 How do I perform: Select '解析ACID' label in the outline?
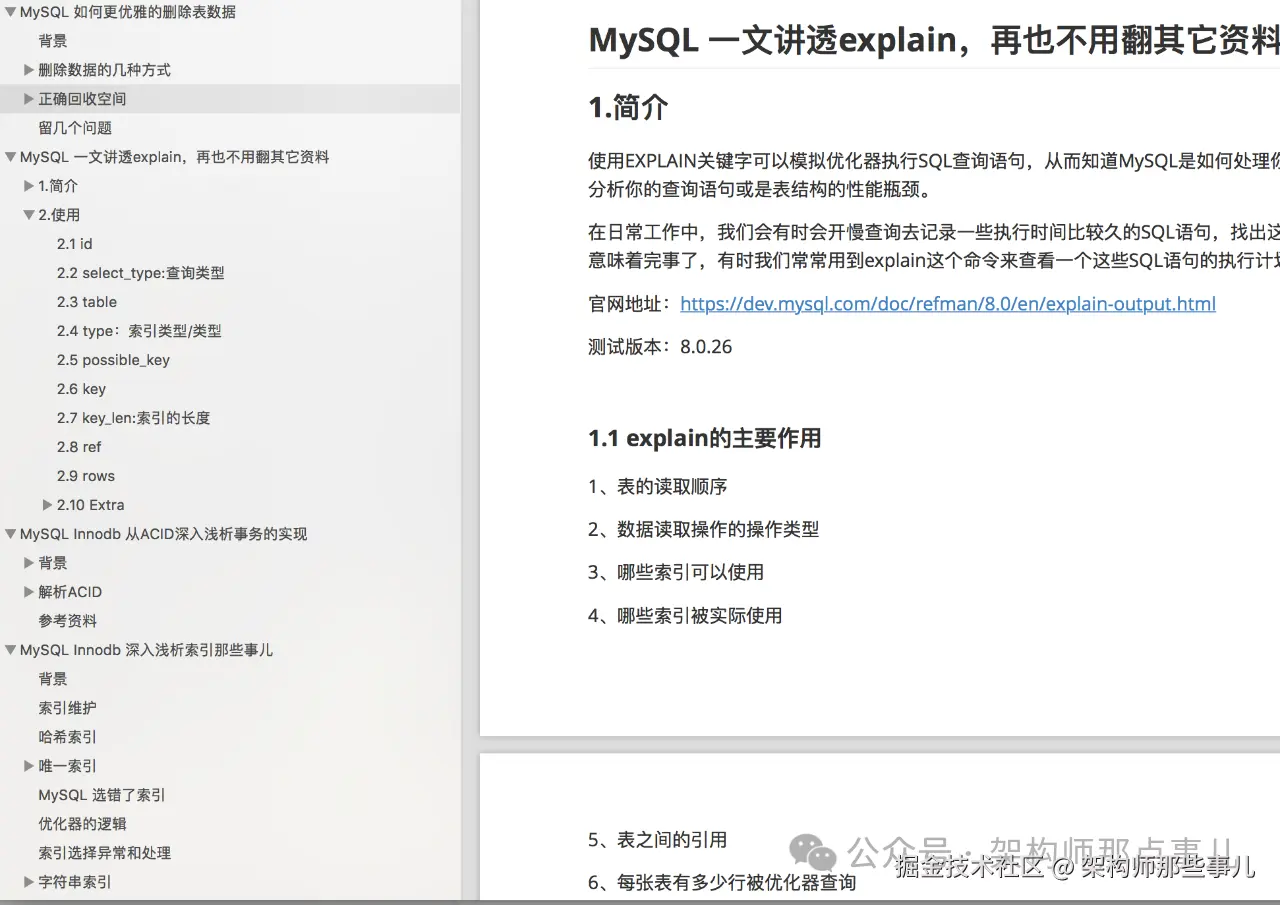[x=70, y=592]
